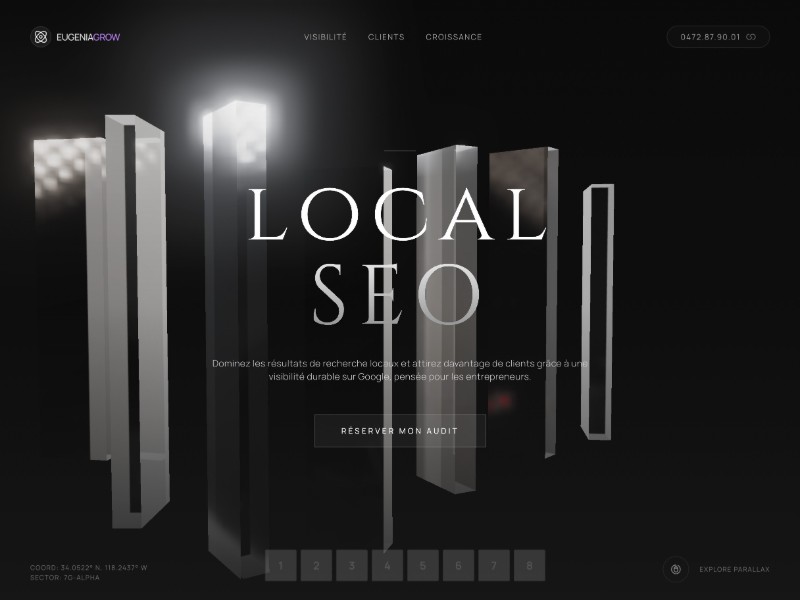Screen dimensions: 800x600
Task: Open the CLIENTS navigation section
Action: [x=386, y=37]
